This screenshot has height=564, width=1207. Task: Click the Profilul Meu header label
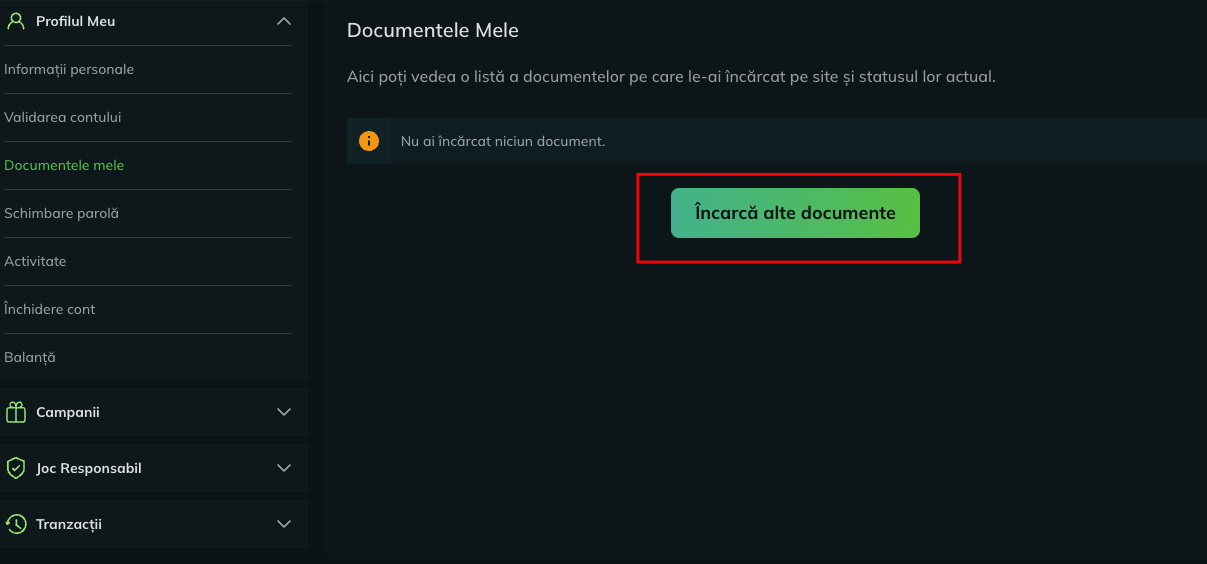[75, 21]
